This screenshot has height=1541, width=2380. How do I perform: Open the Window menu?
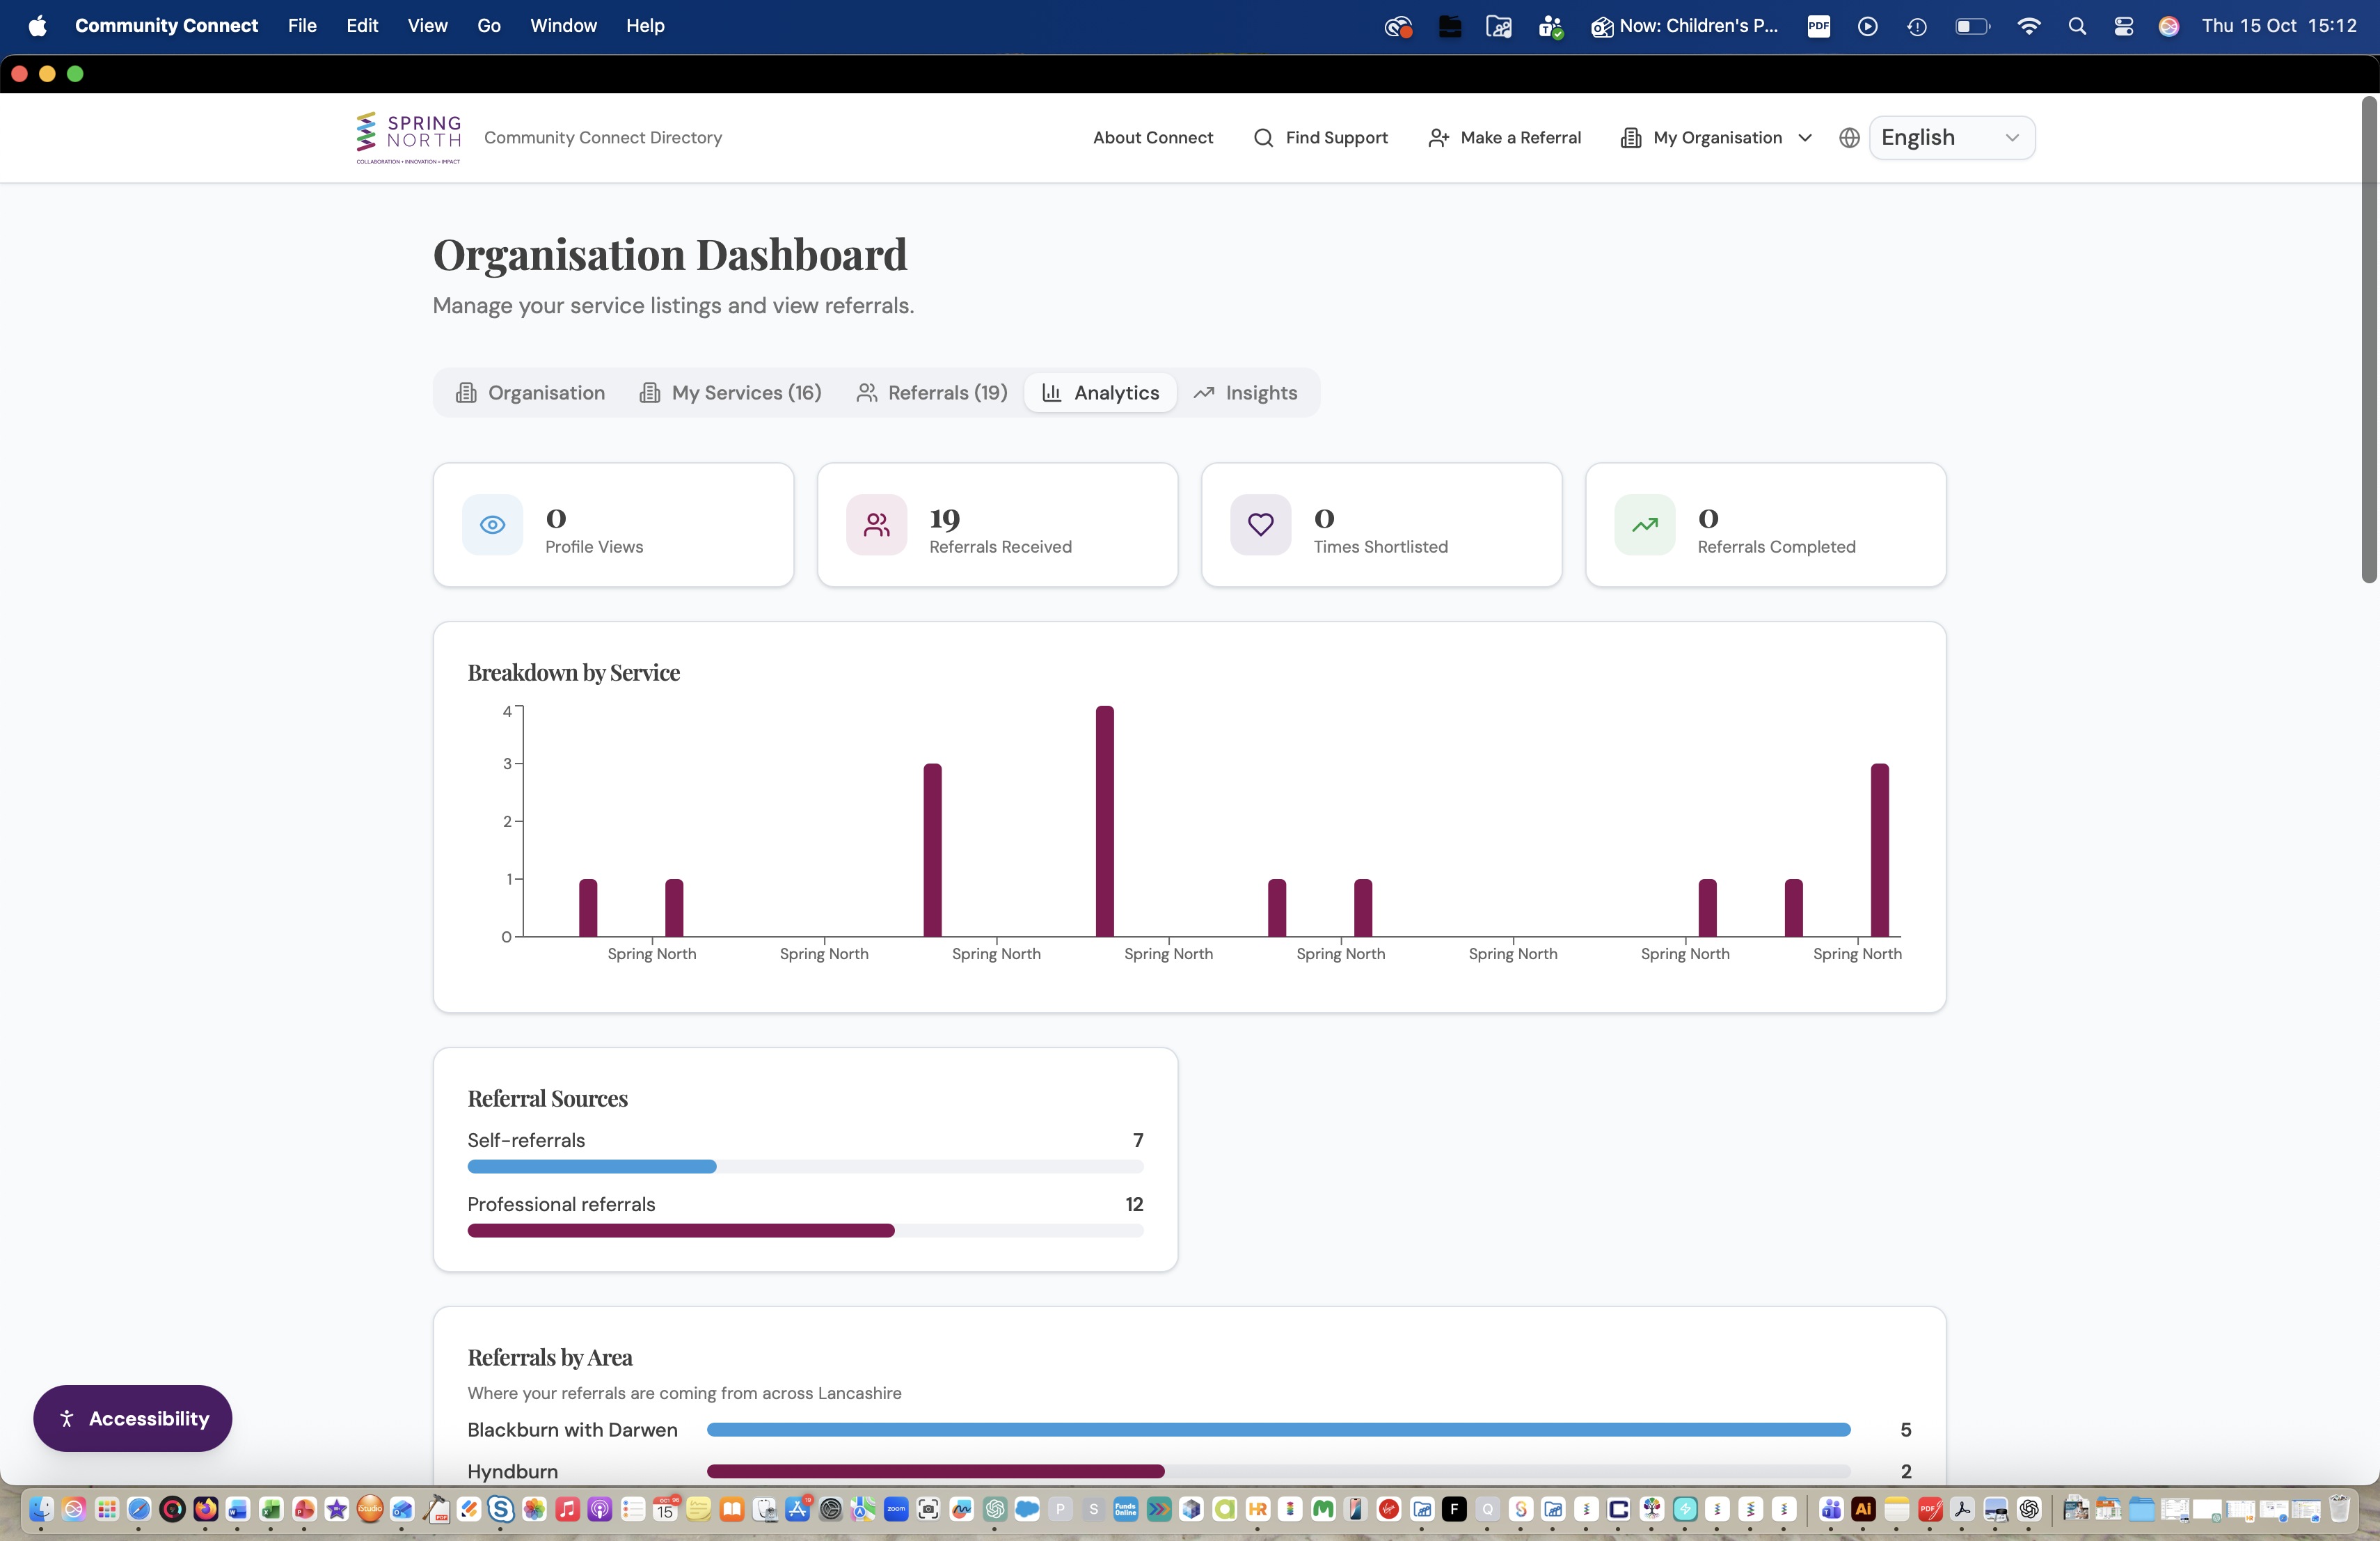(x=563, y=26)
